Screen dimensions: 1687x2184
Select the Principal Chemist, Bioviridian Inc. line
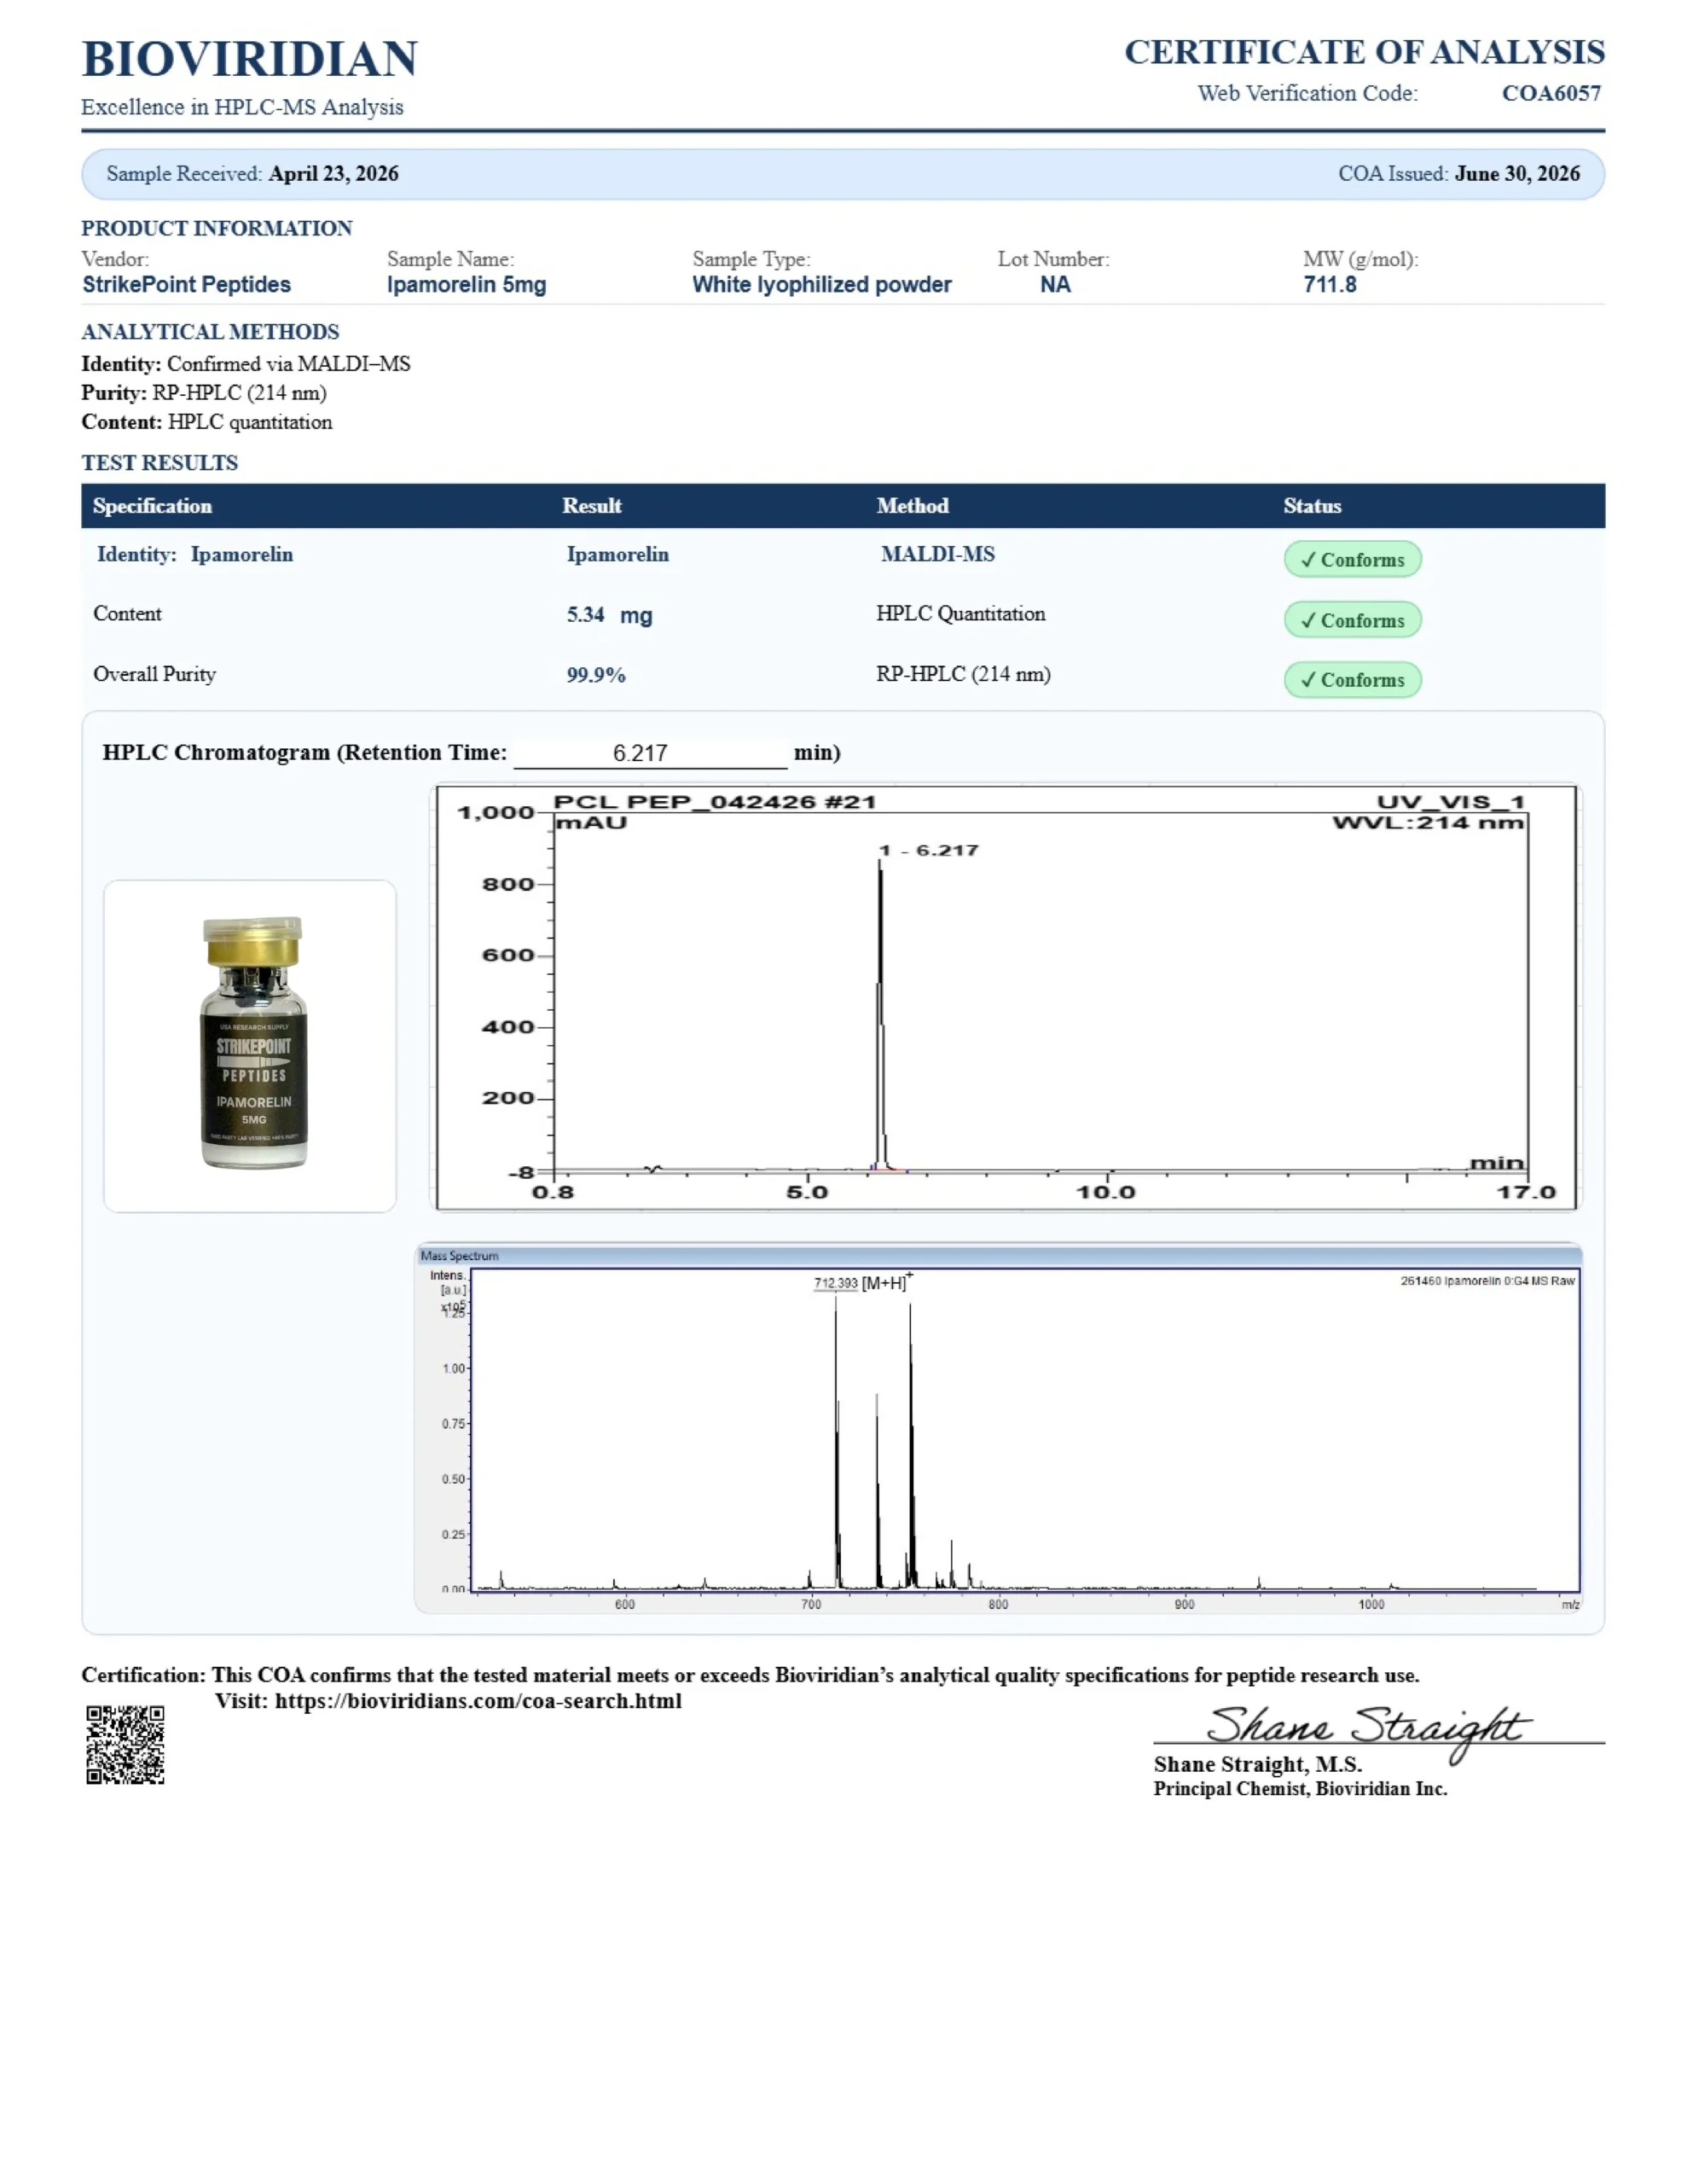pyautogui.click(x=1300, y=1789)
